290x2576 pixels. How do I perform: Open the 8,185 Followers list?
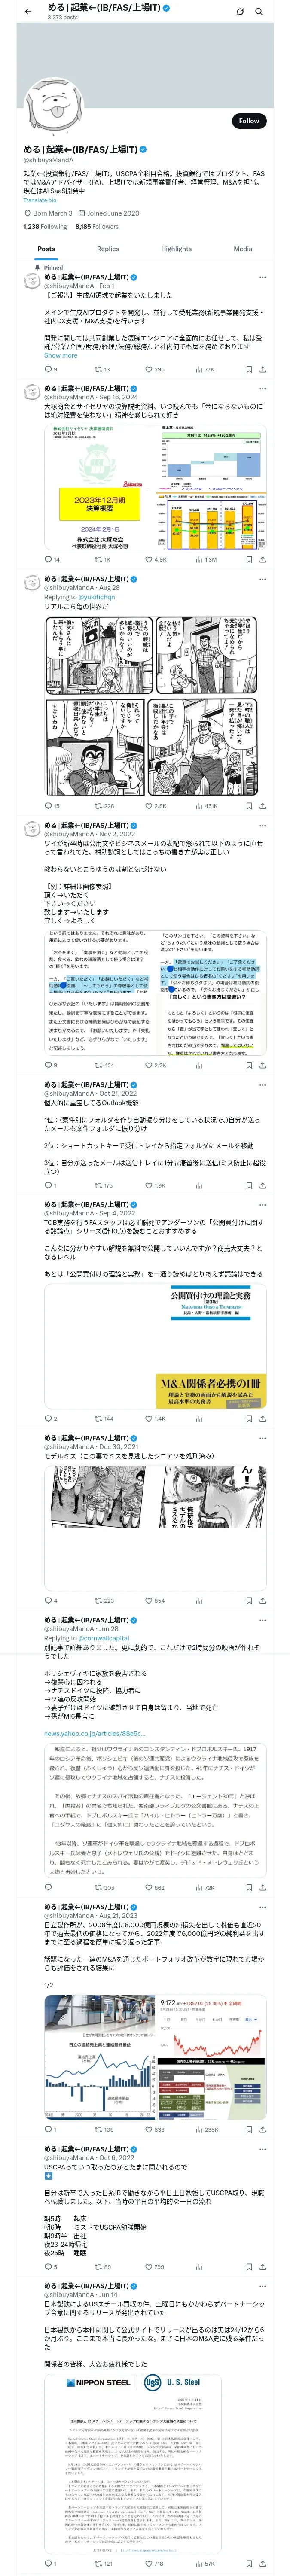click(97, 227)
